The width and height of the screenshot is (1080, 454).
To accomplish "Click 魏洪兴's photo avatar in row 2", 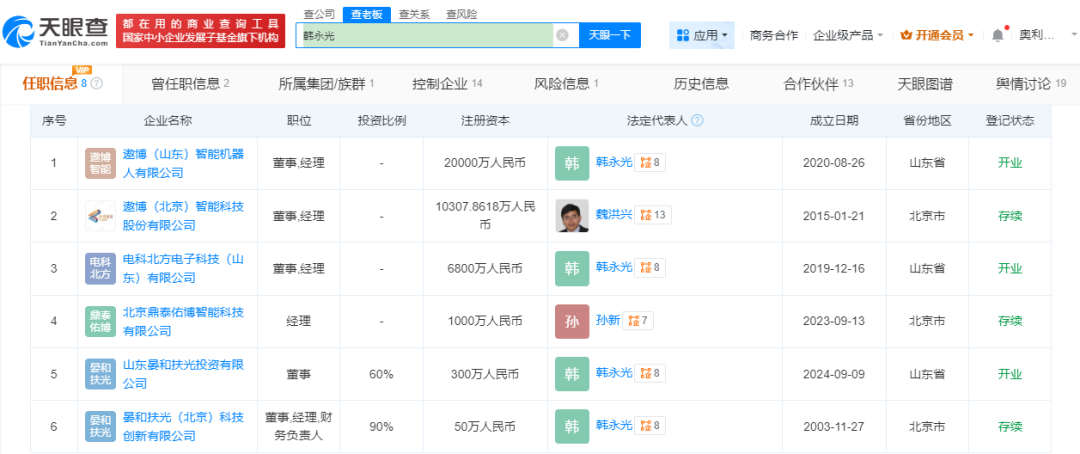I will click(572, 216).
